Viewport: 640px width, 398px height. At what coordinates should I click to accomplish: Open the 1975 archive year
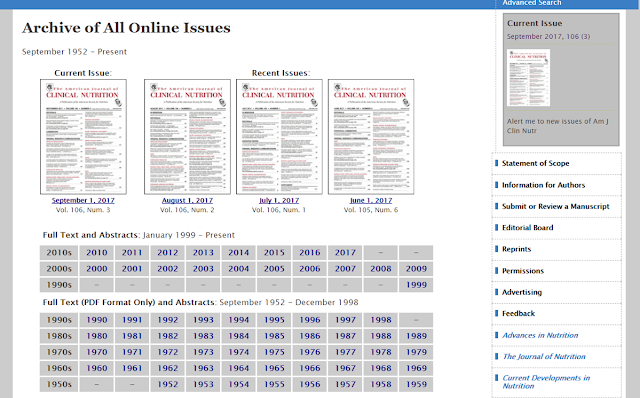274,352
